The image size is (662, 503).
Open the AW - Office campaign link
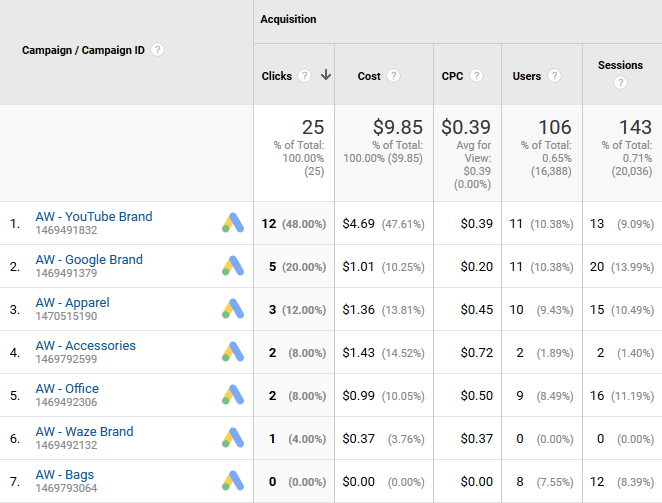(67, 389)
